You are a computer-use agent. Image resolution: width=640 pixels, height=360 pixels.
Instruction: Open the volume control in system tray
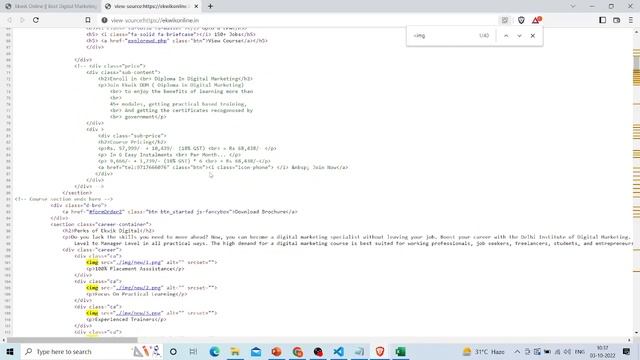pyautogui.click(x=567, y=351)
